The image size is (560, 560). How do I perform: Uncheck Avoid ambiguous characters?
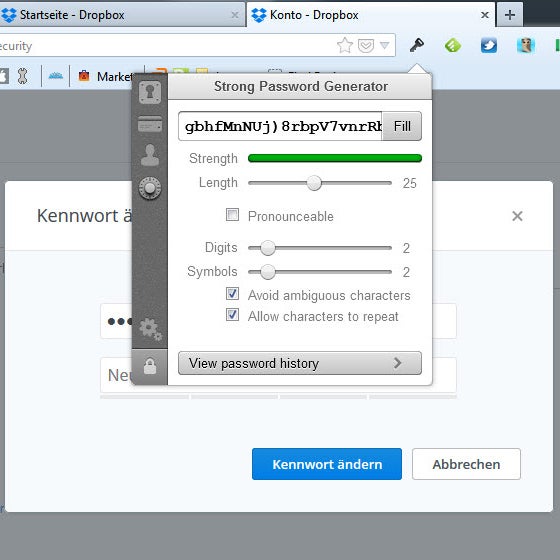[x=232, y=294]
